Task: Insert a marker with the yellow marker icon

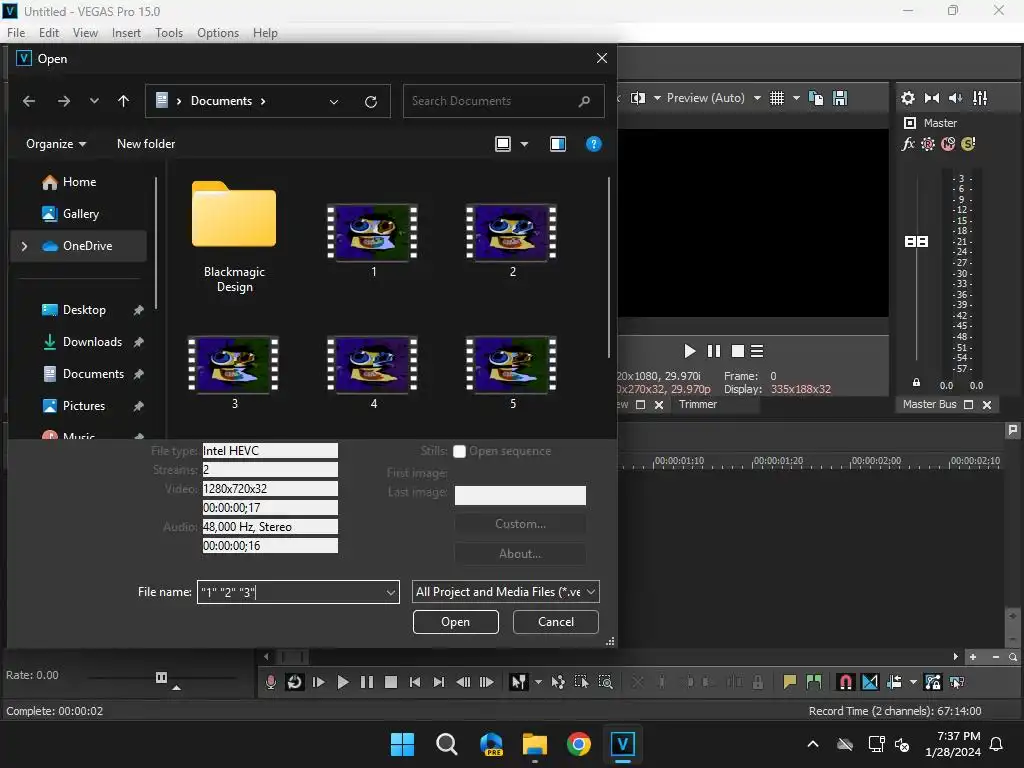Action: pyautogui.click(x=790, y=682)
